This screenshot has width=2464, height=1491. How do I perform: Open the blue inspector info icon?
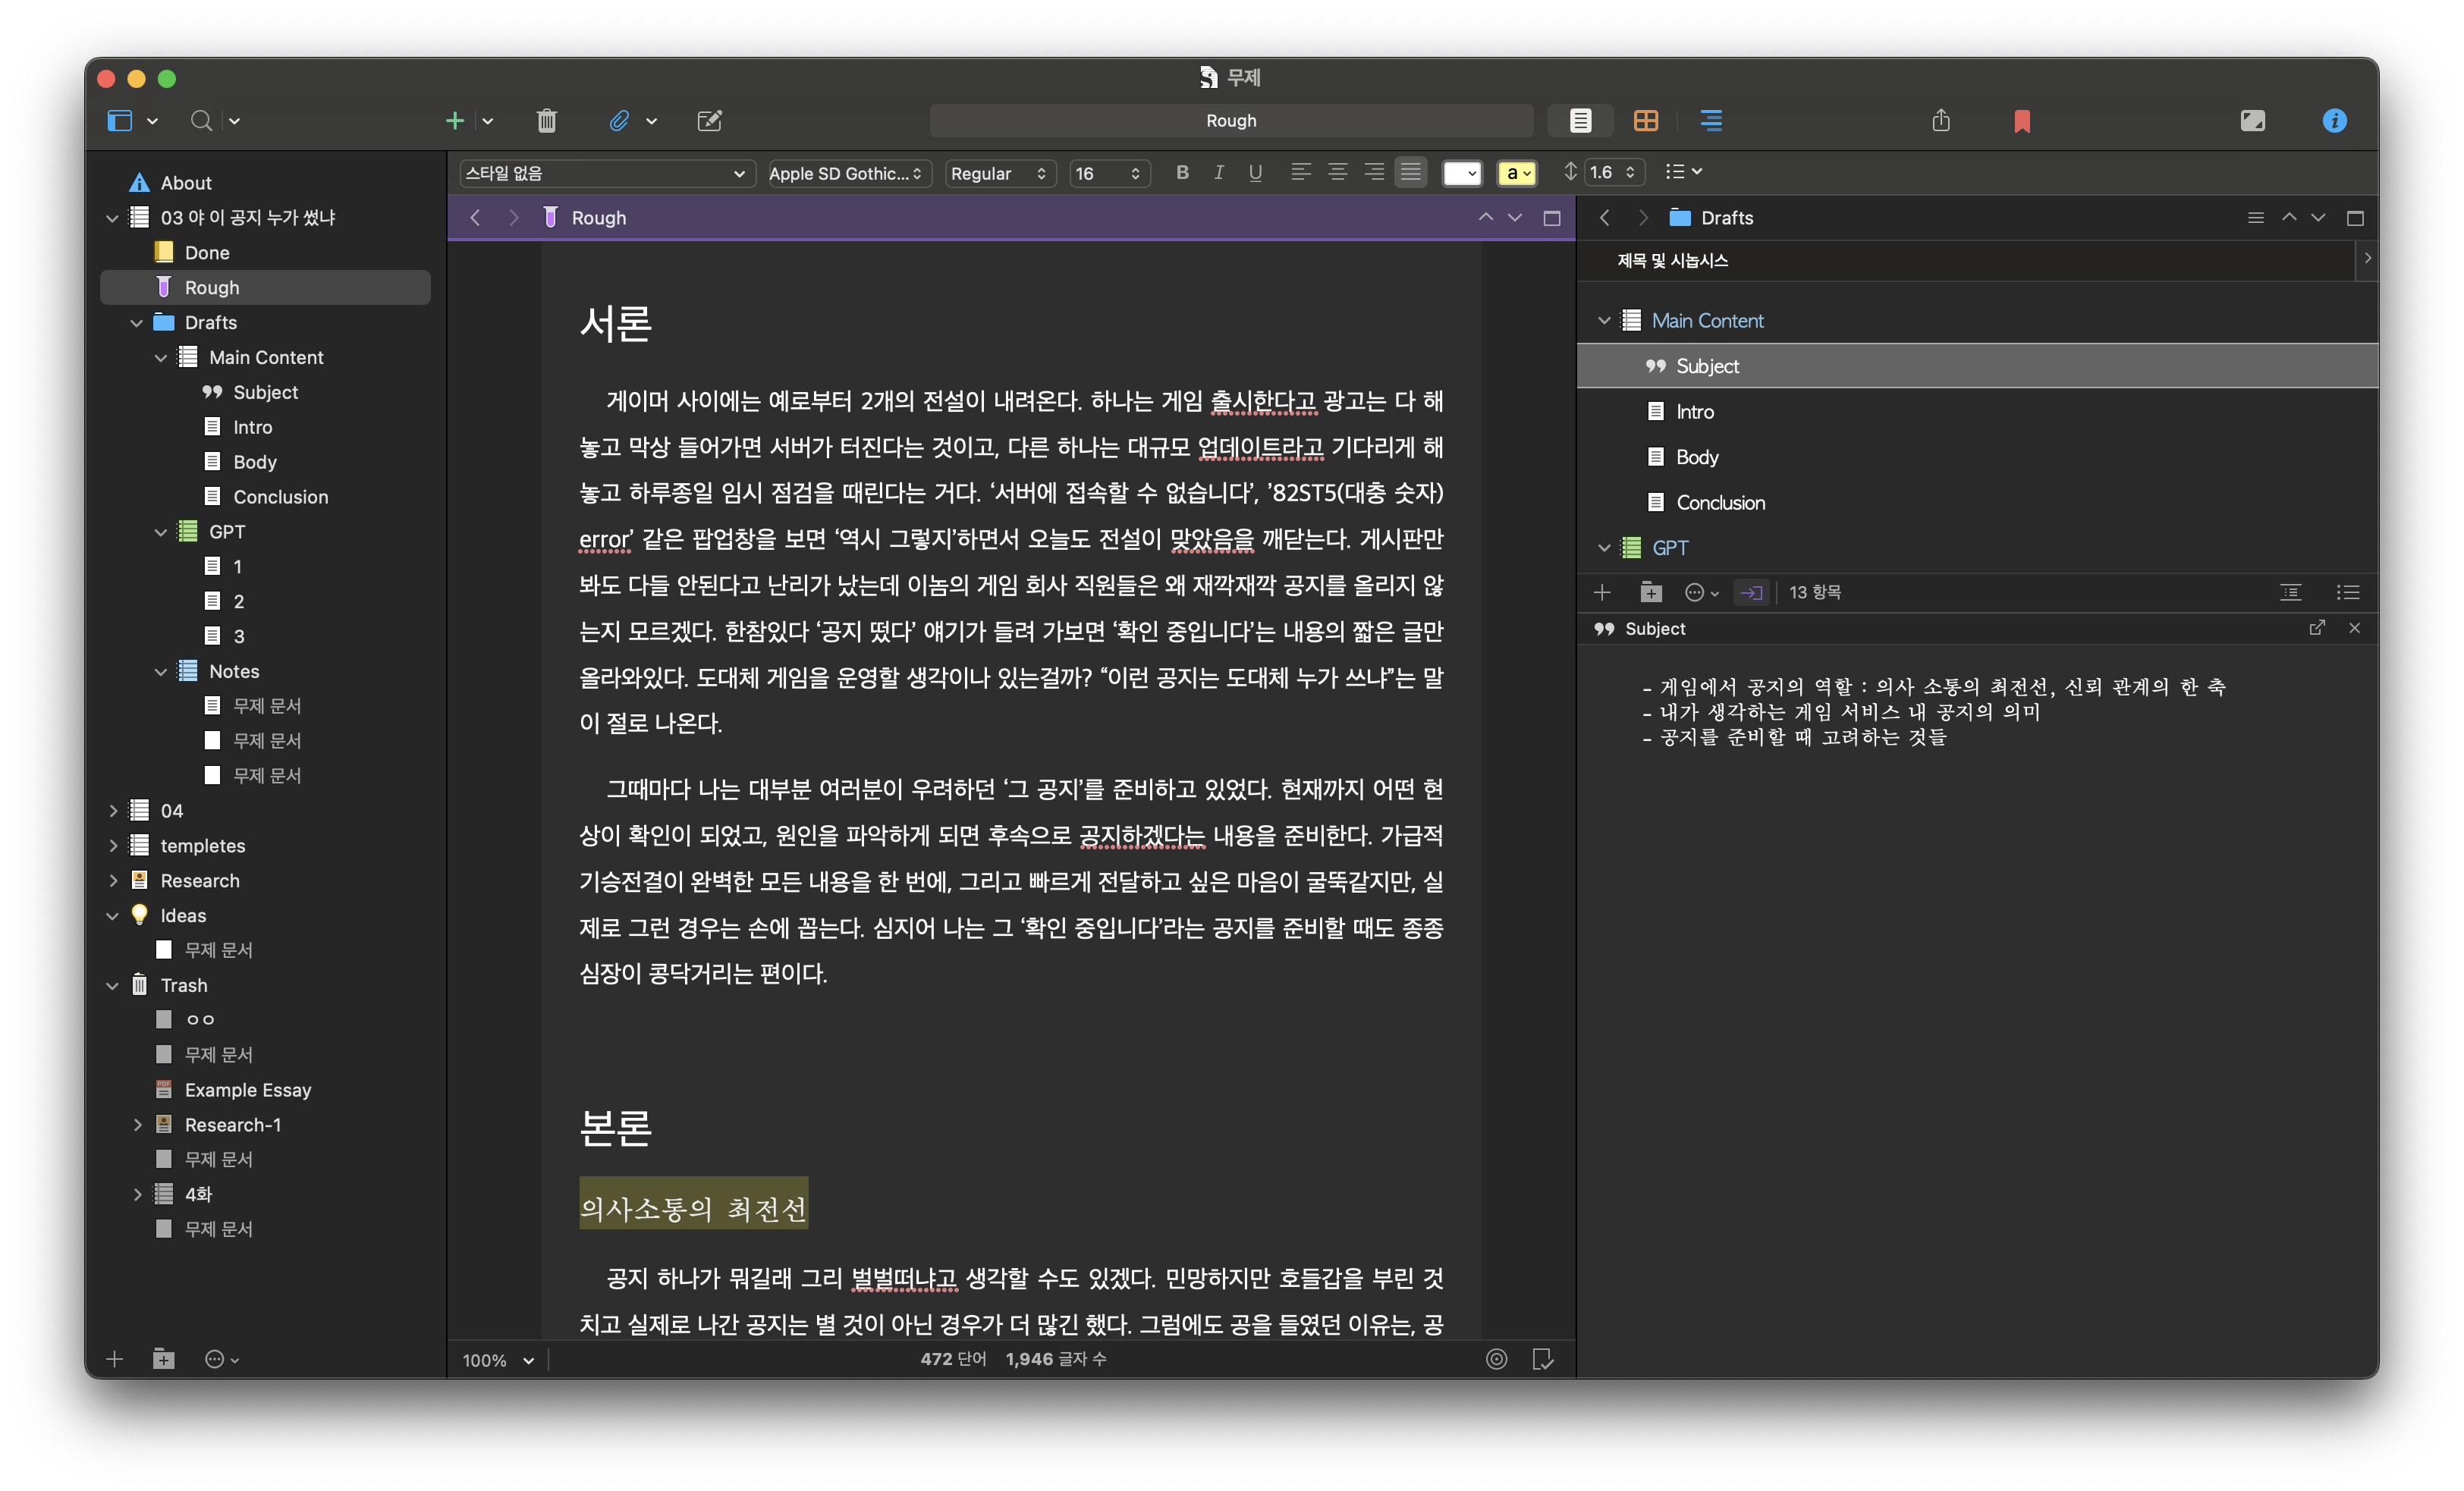[2334, 121]
